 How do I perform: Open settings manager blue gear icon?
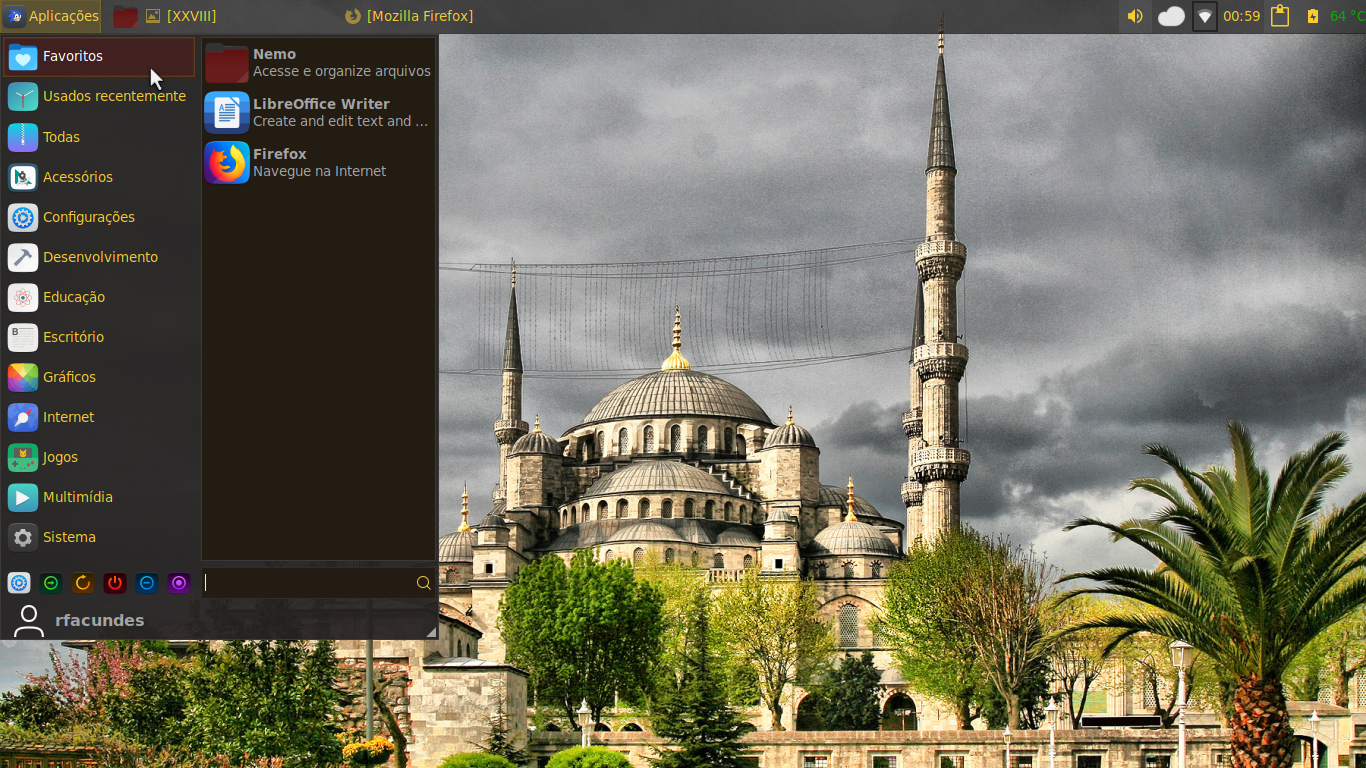[19, 583]
